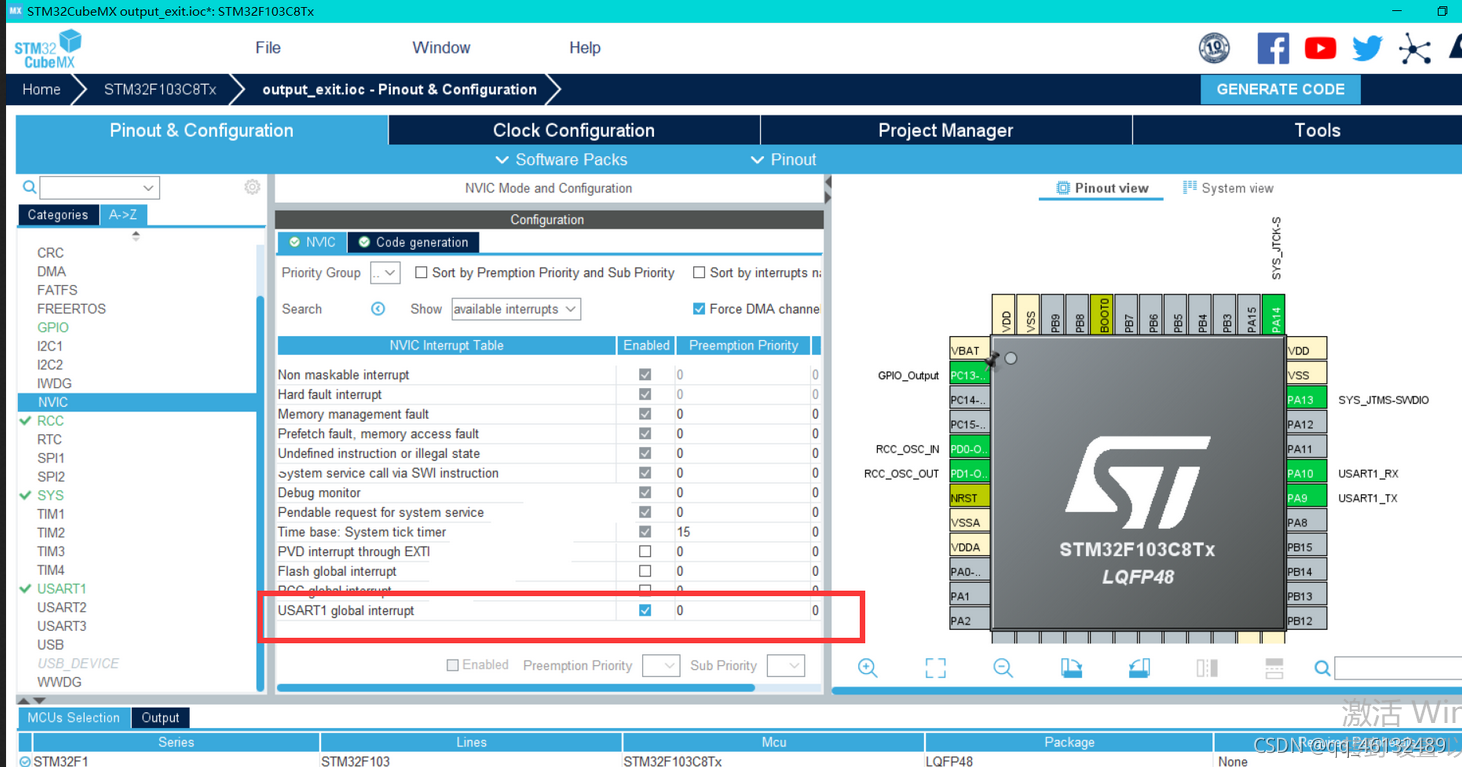The image size is (1462, 767).
Task: Open the Priority Group dropdown
Action: pyautogui.click(x=385, y=272)
